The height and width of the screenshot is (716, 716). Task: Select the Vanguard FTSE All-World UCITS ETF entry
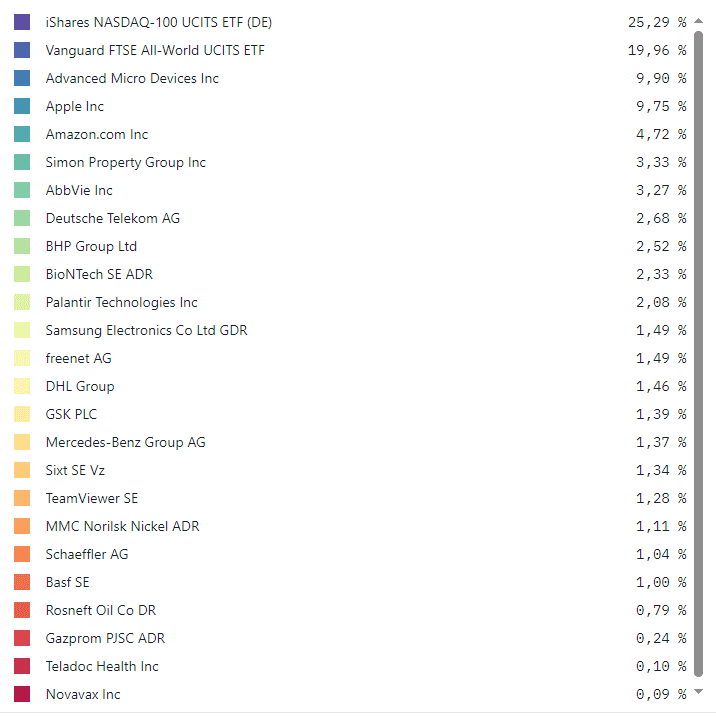coord(155,50)
